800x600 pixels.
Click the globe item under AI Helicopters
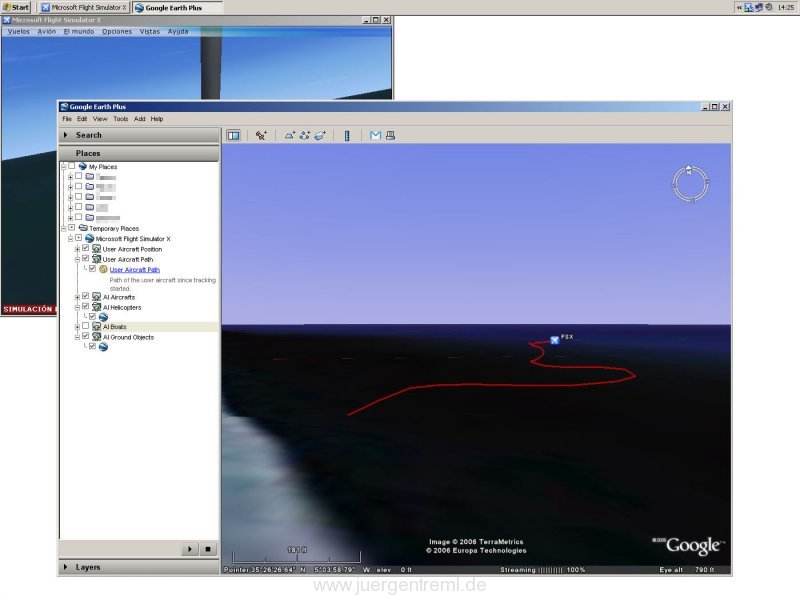[x=104, y=317]
